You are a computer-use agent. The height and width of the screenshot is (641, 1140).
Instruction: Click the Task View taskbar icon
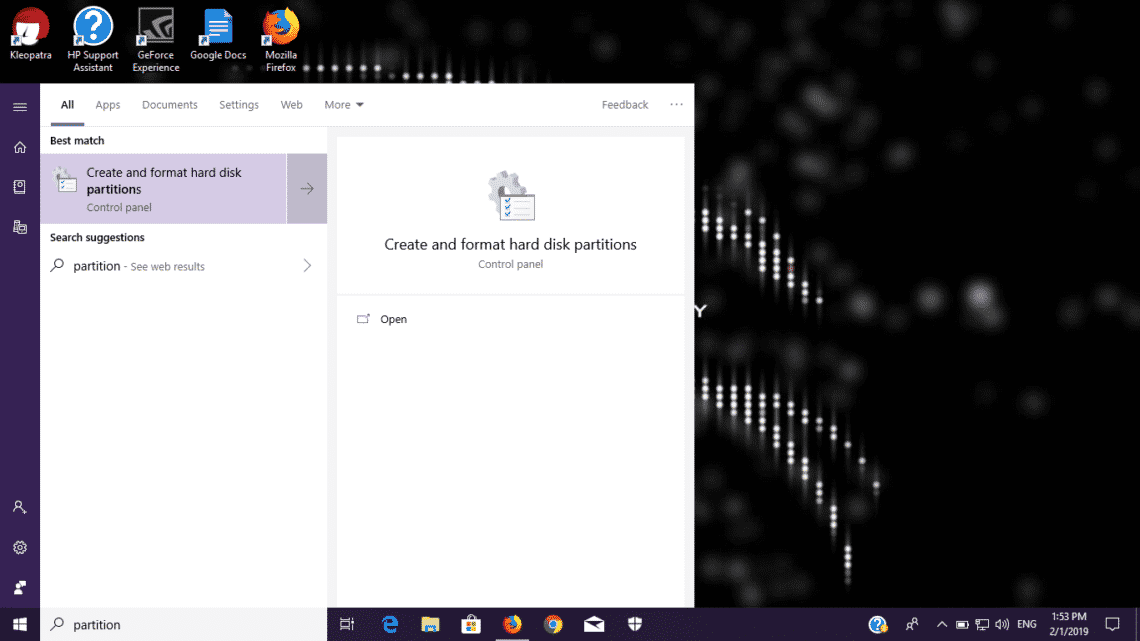coord(347,624)
